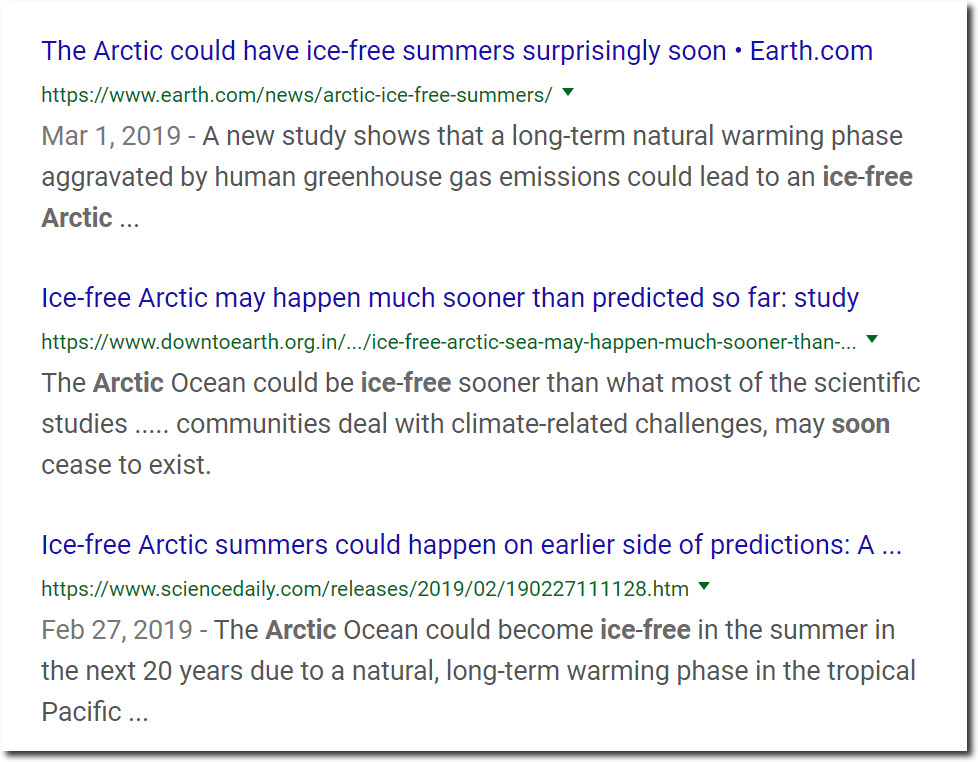
Task: Open 'Ice-free Arctic summers could happen on earlier side' result
Action: click(x=472, y=545)
